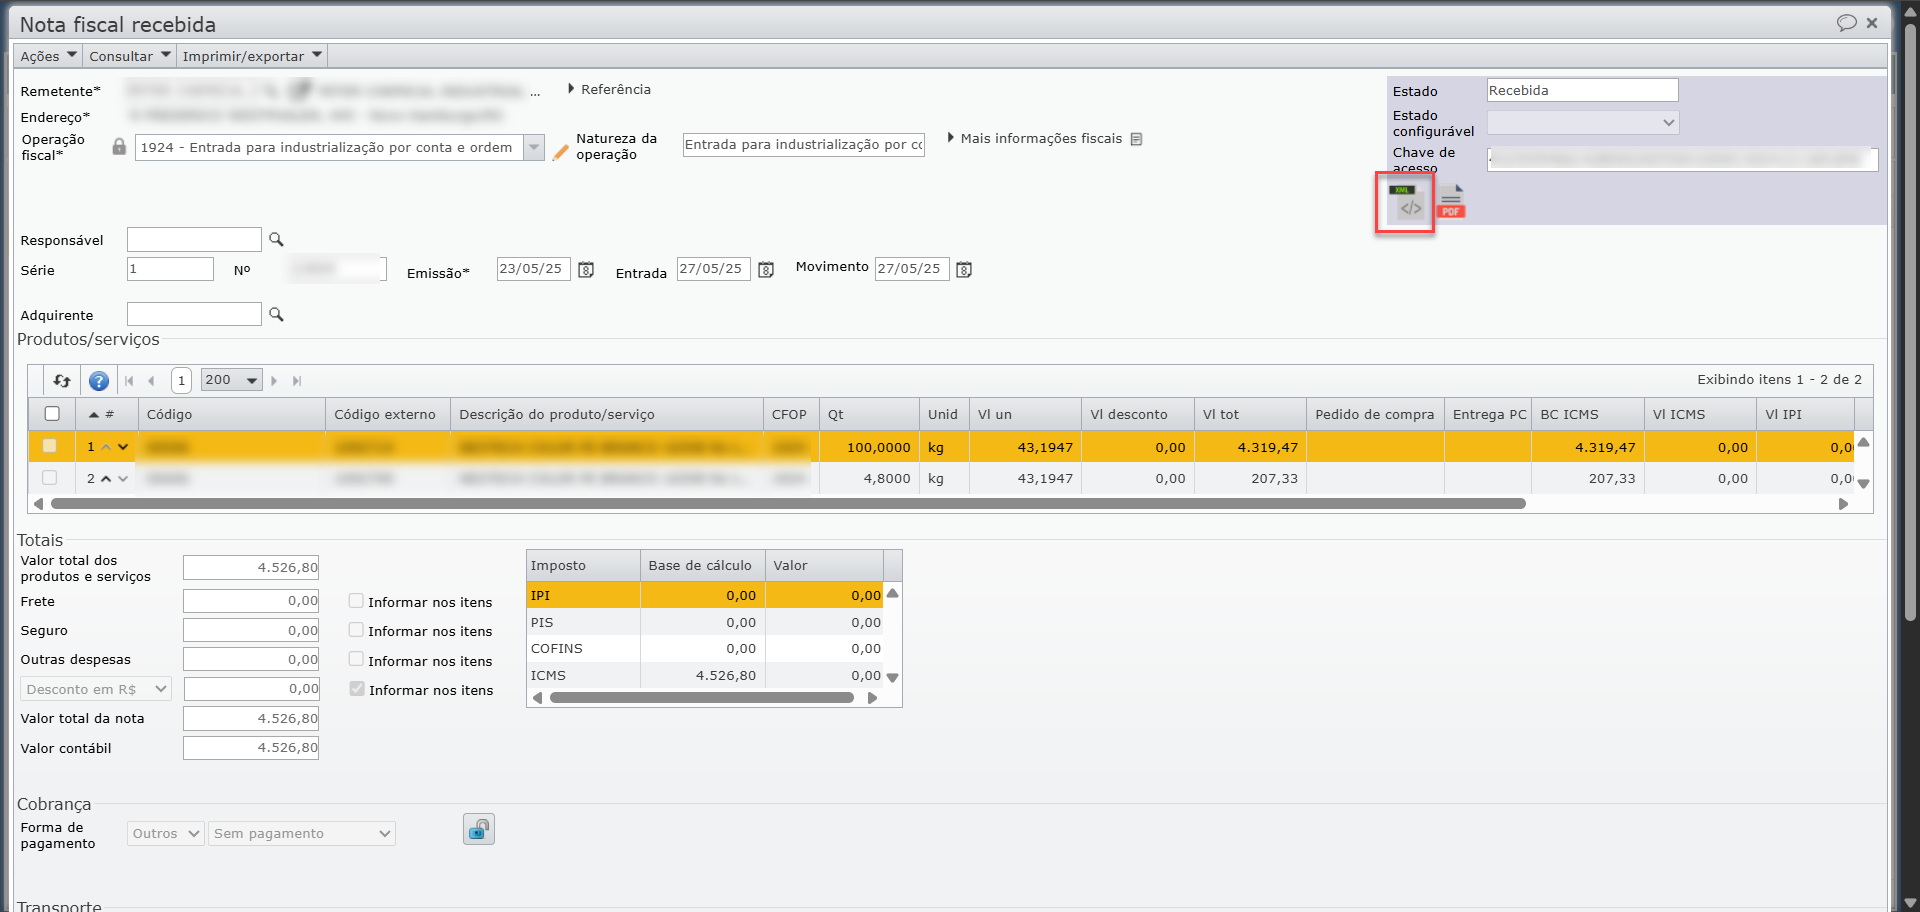Open the Entrada date calendar picker
Image resolution: width=1920 pixels, height=912 pixels.
[766, 270]
